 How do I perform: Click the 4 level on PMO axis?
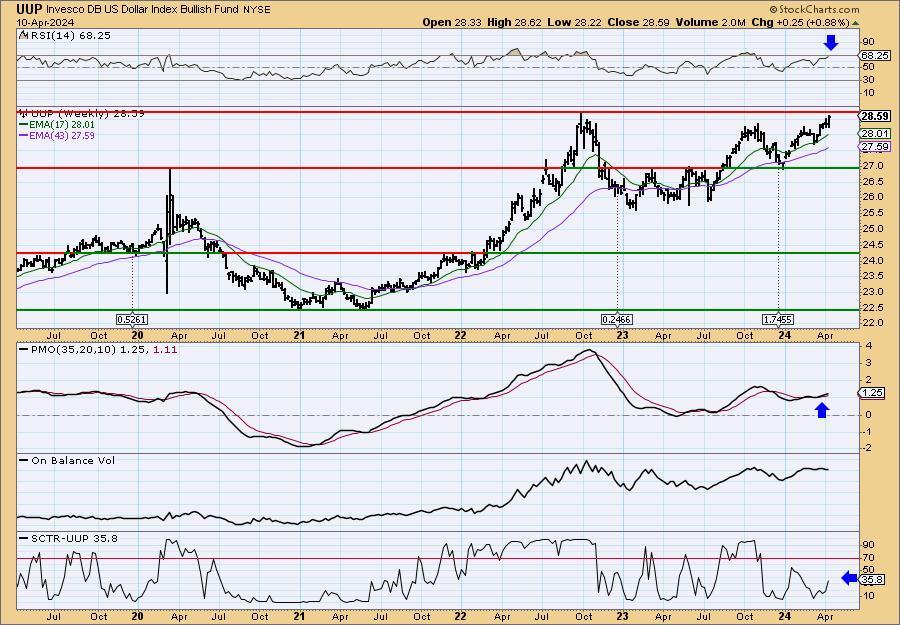coord(869,346)
